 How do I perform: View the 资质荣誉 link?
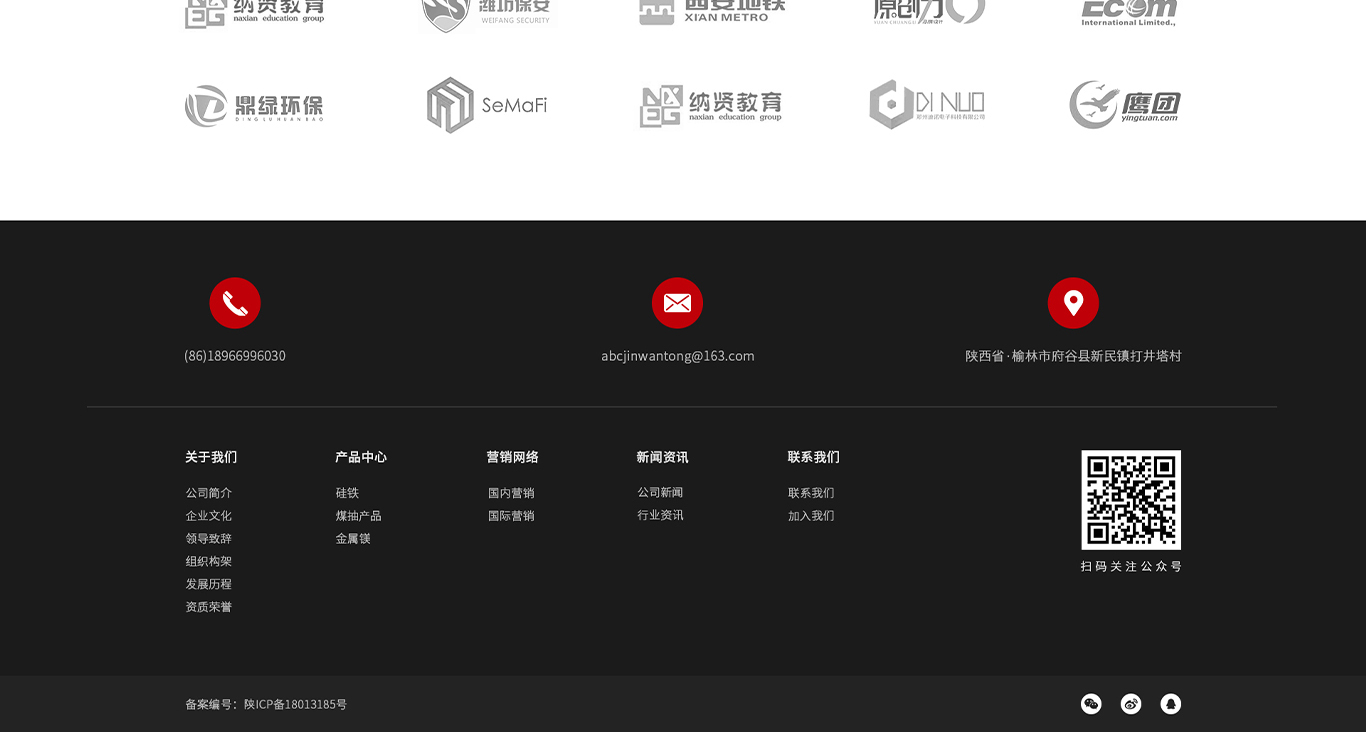tap(209, 607)
